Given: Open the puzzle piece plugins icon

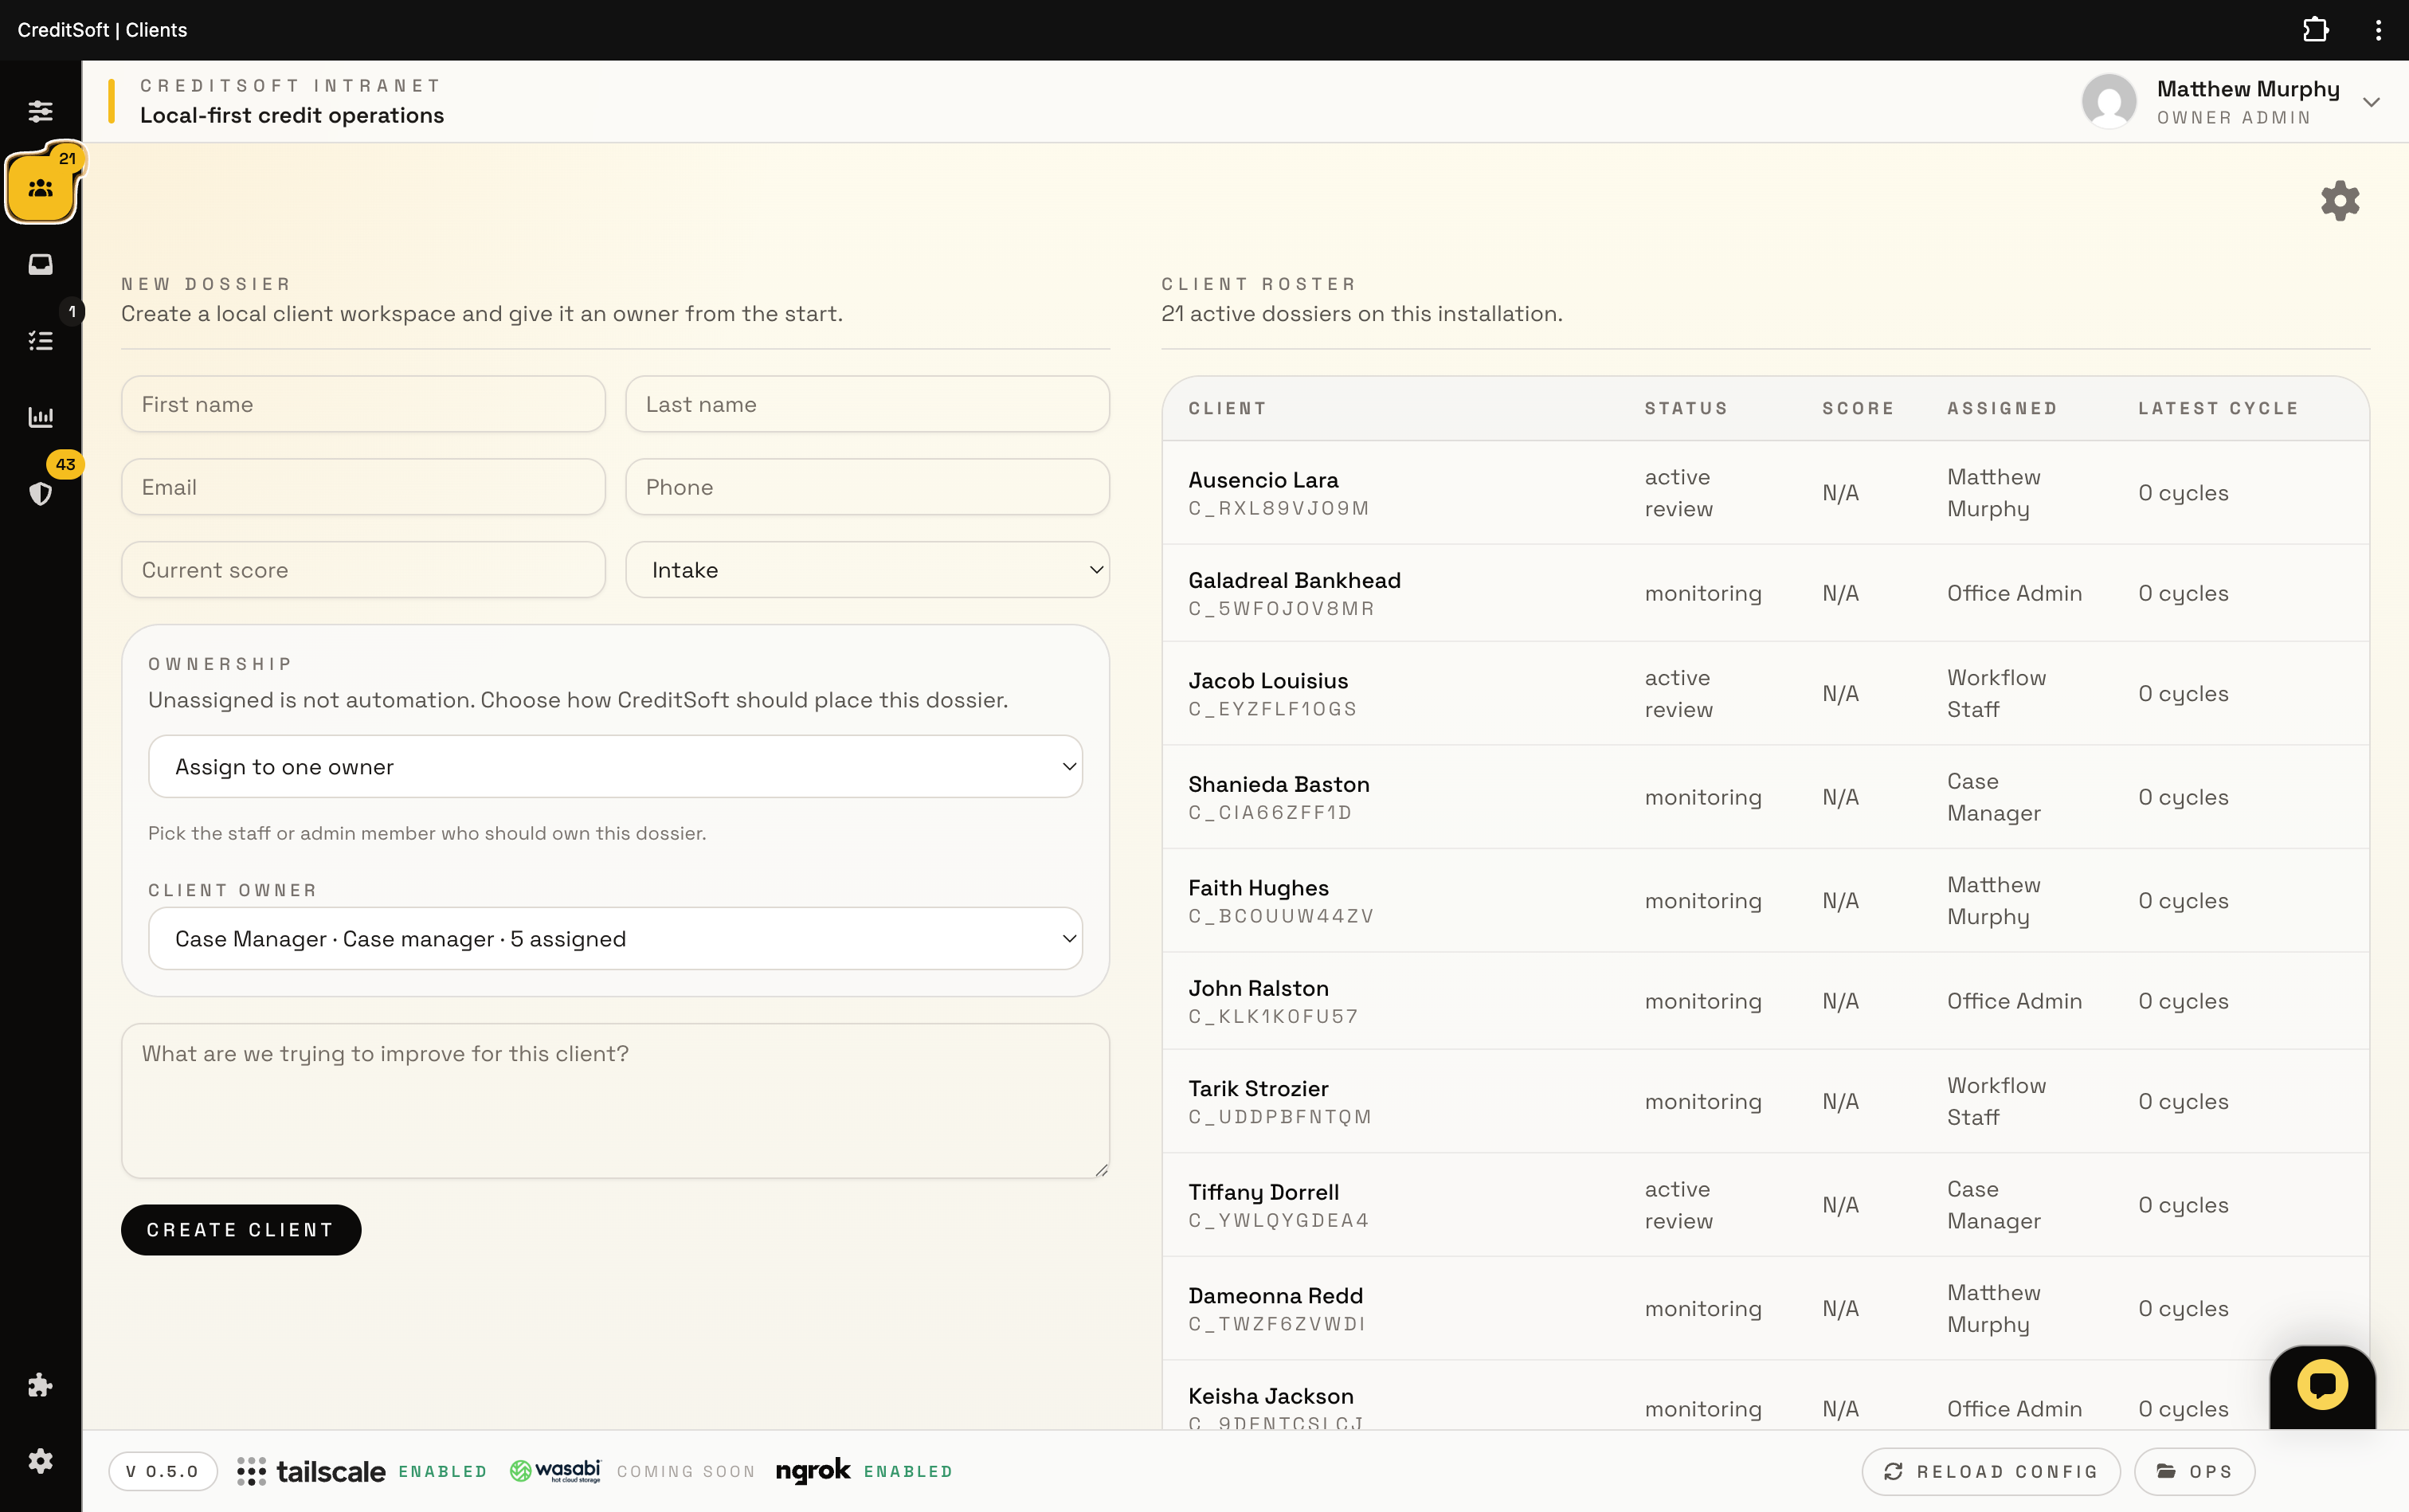Looking at the screenshot, I should click(40, 1385).
